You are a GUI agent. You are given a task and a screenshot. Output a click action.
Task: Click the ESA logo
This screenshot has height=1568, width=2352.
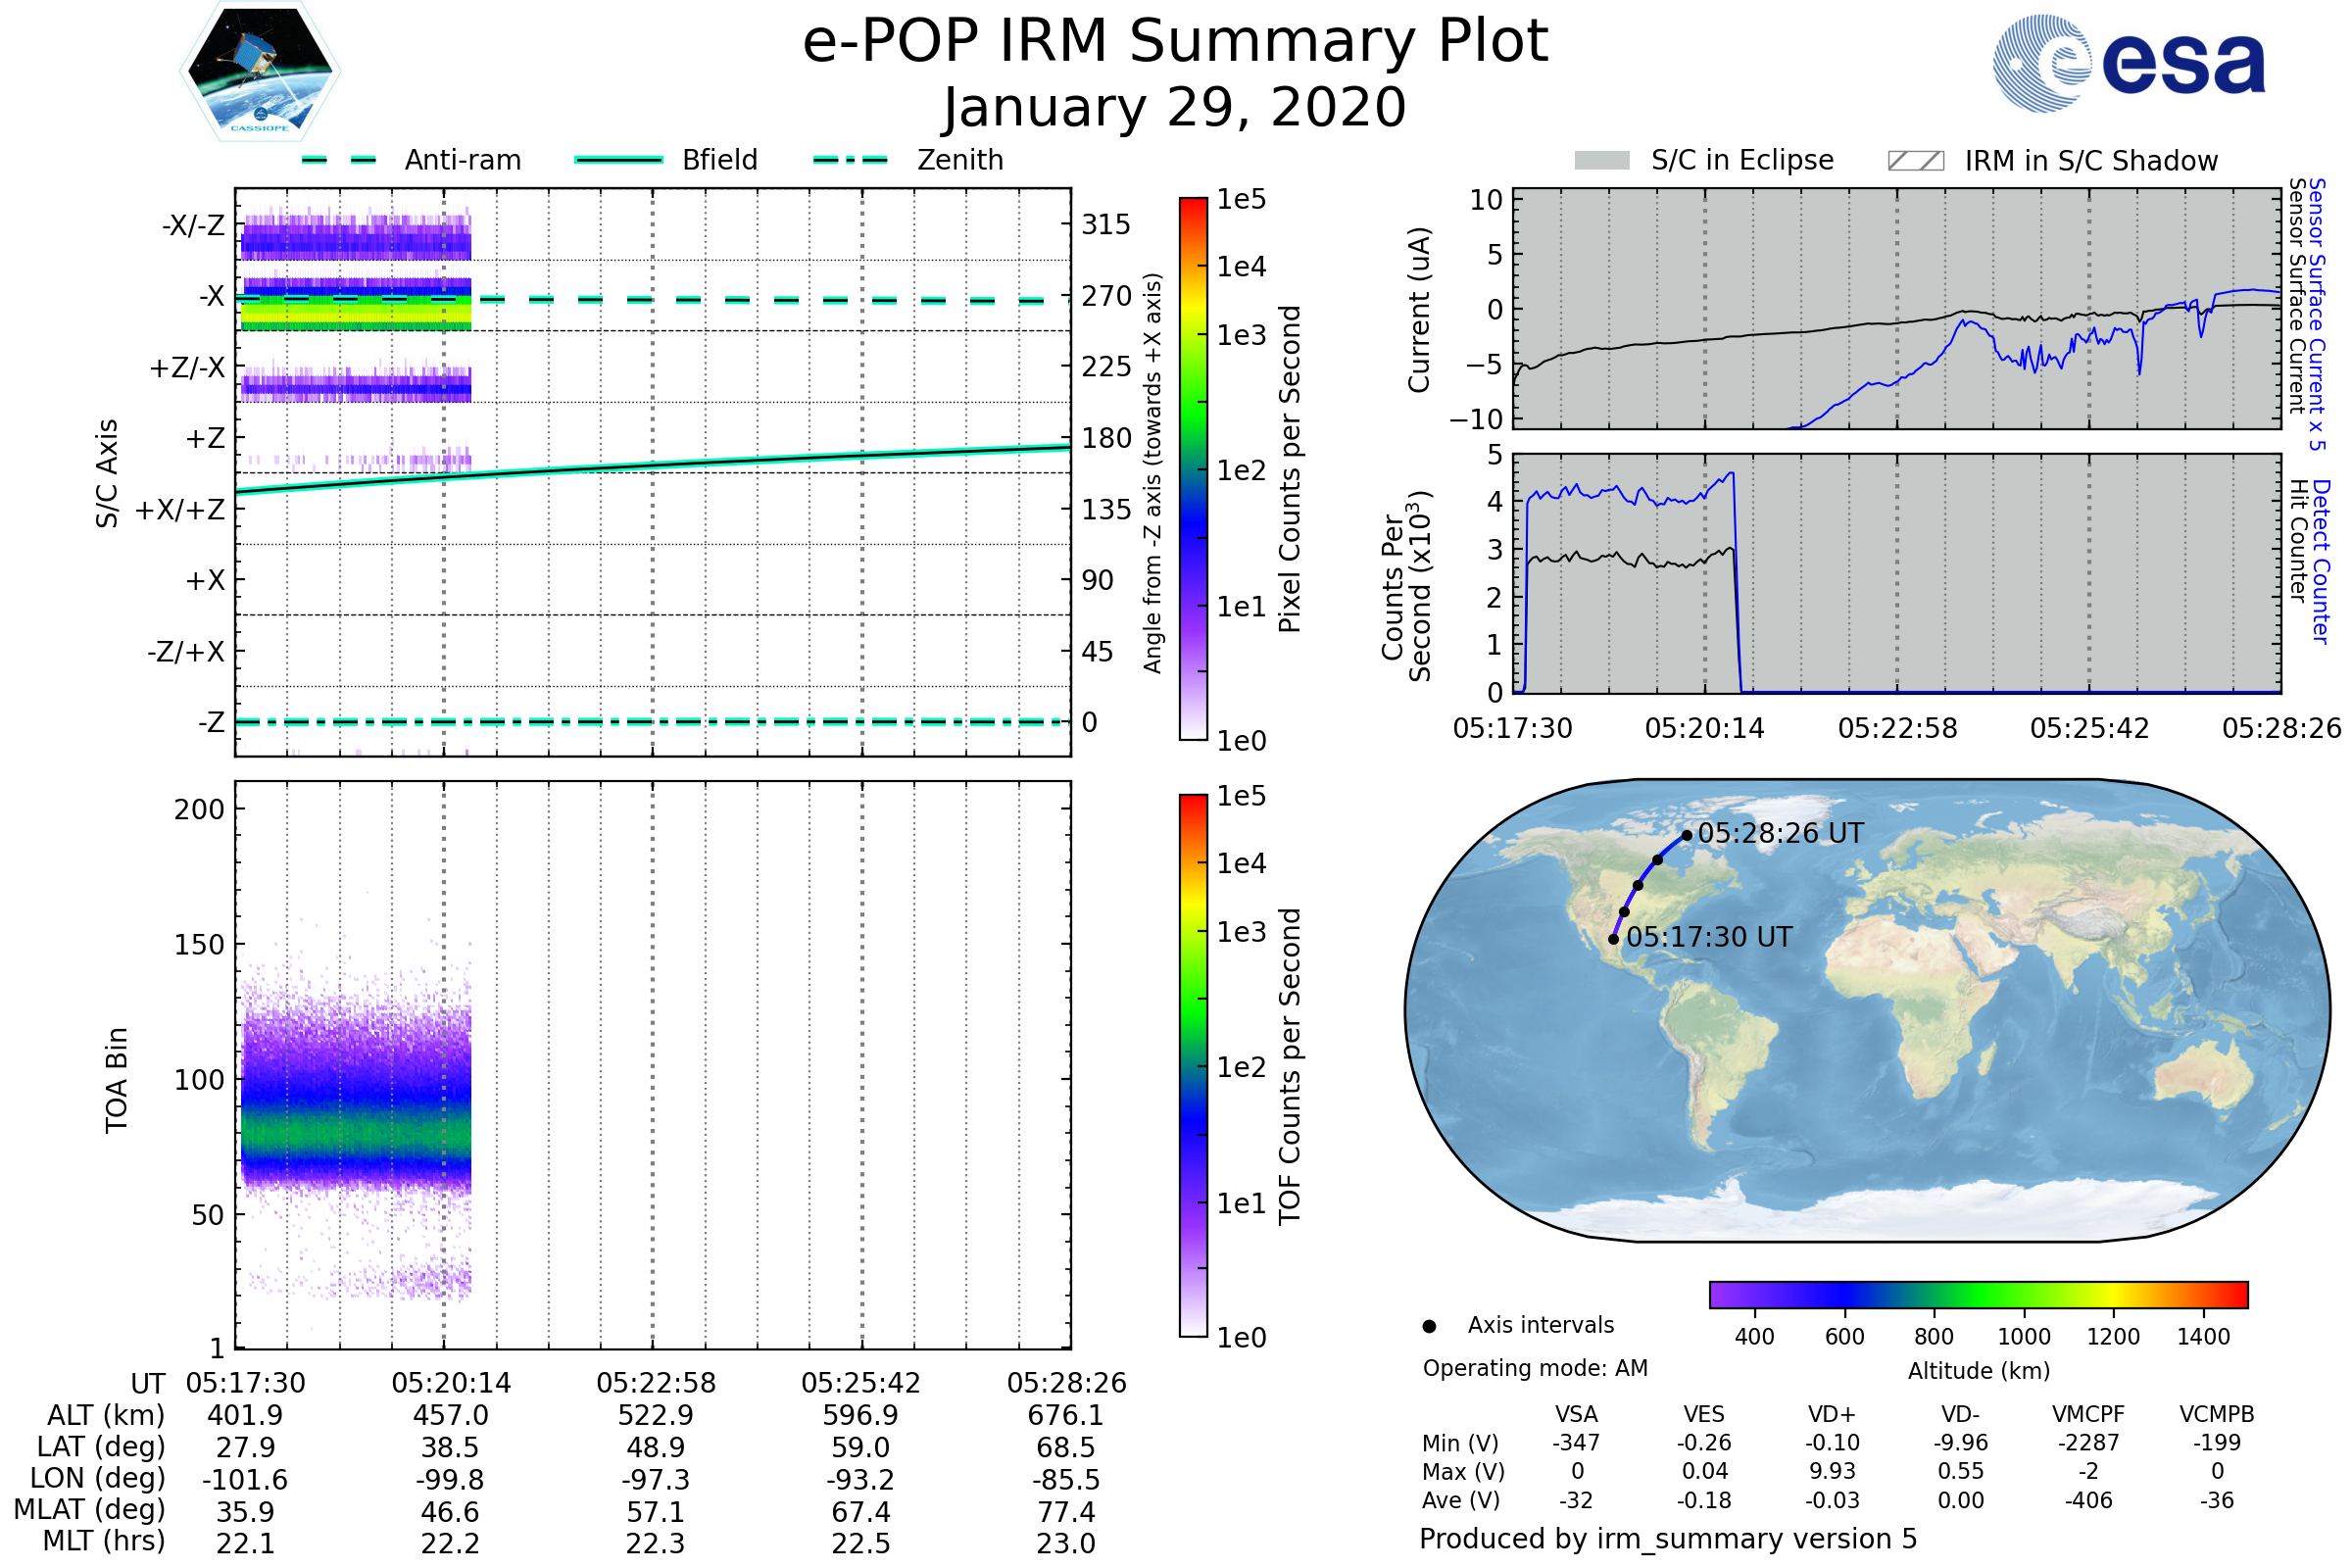pos(2130,64)
